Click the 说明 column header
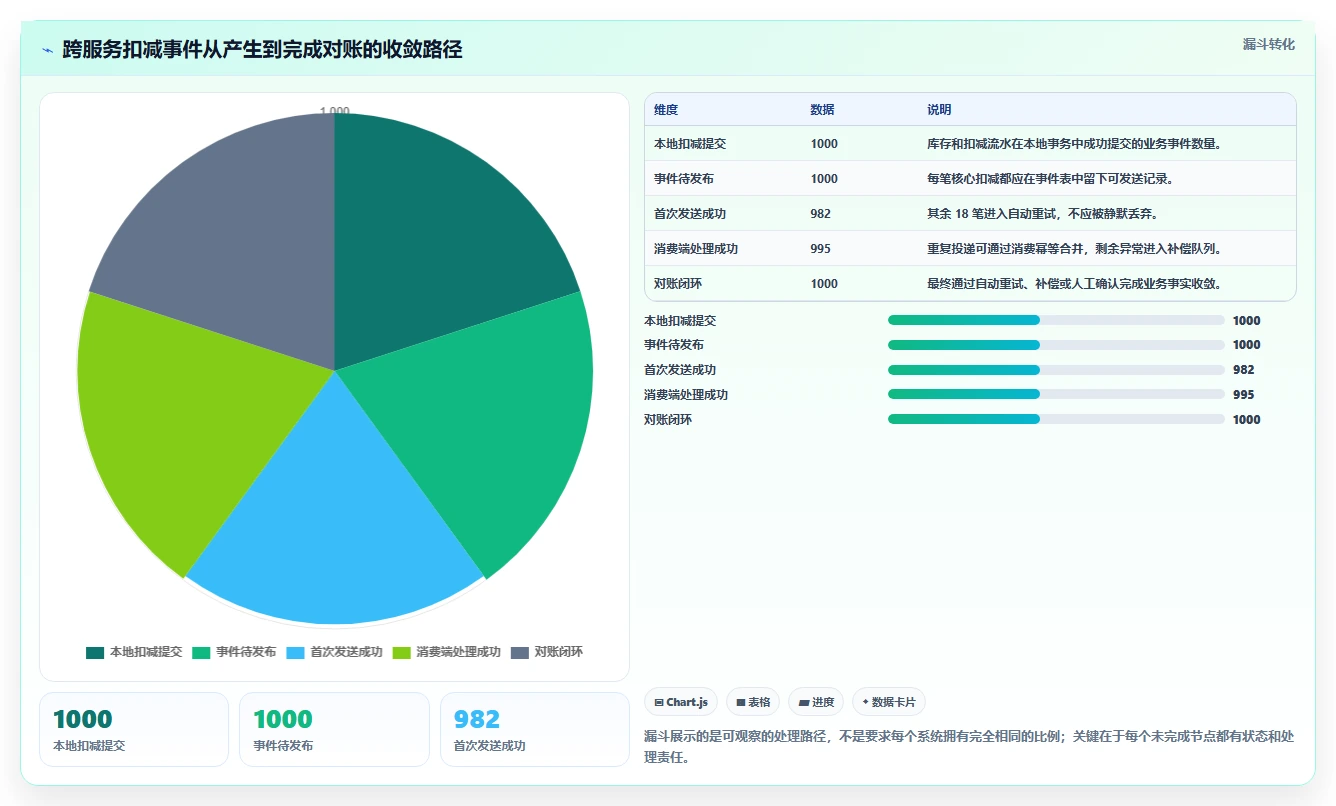The height and width of the screenshot is (806, 1336). tap(939, 110)
